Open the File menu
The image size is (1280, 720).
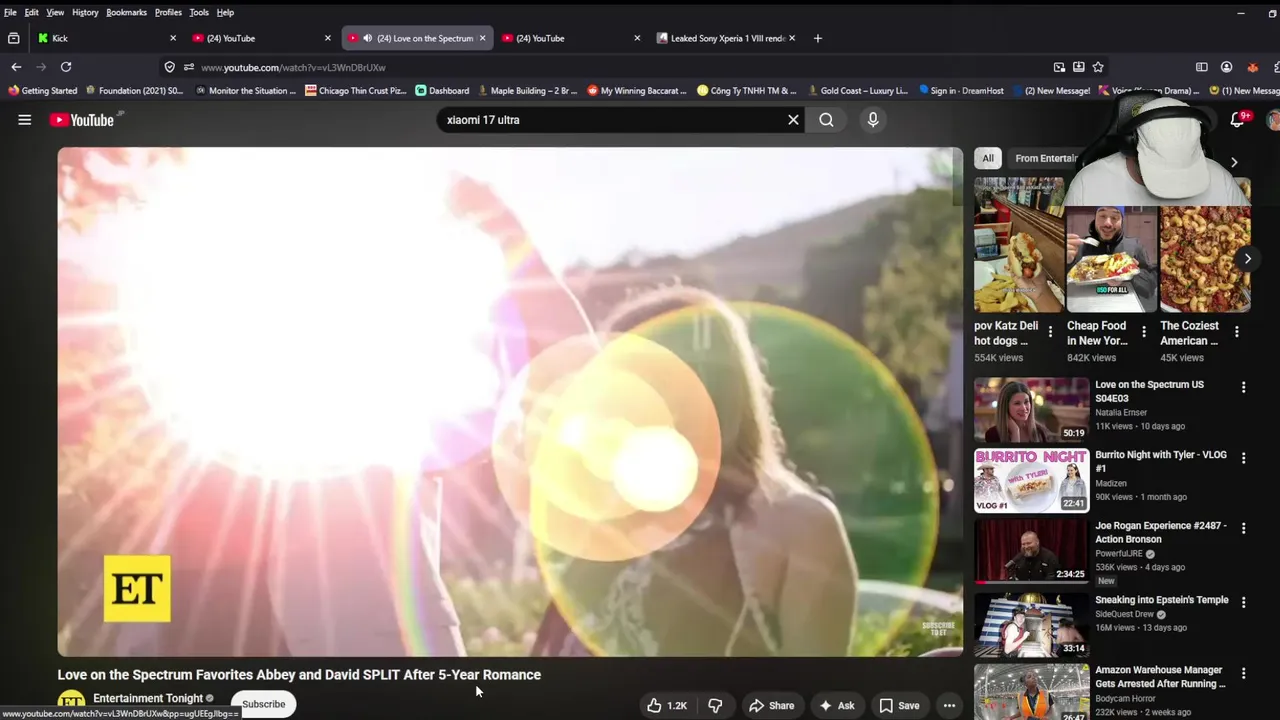pos(10,12)
